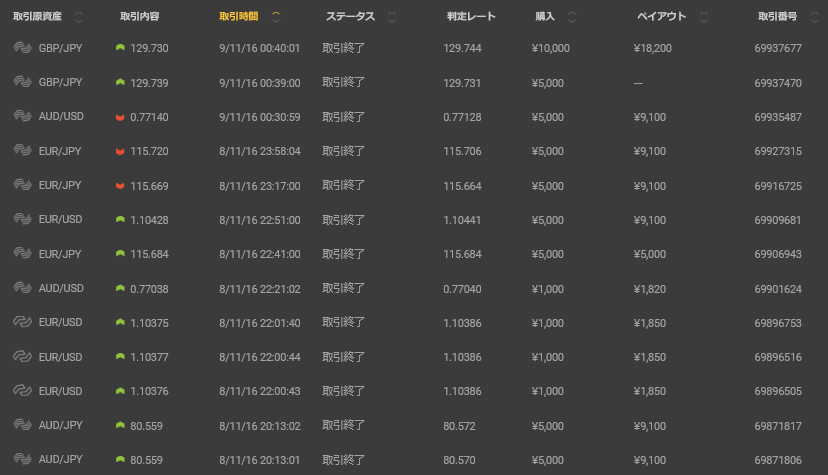Sort trades using the 購入 arrow
The width and height of the screenshot is (828, 475).
(x=571, y=17)
